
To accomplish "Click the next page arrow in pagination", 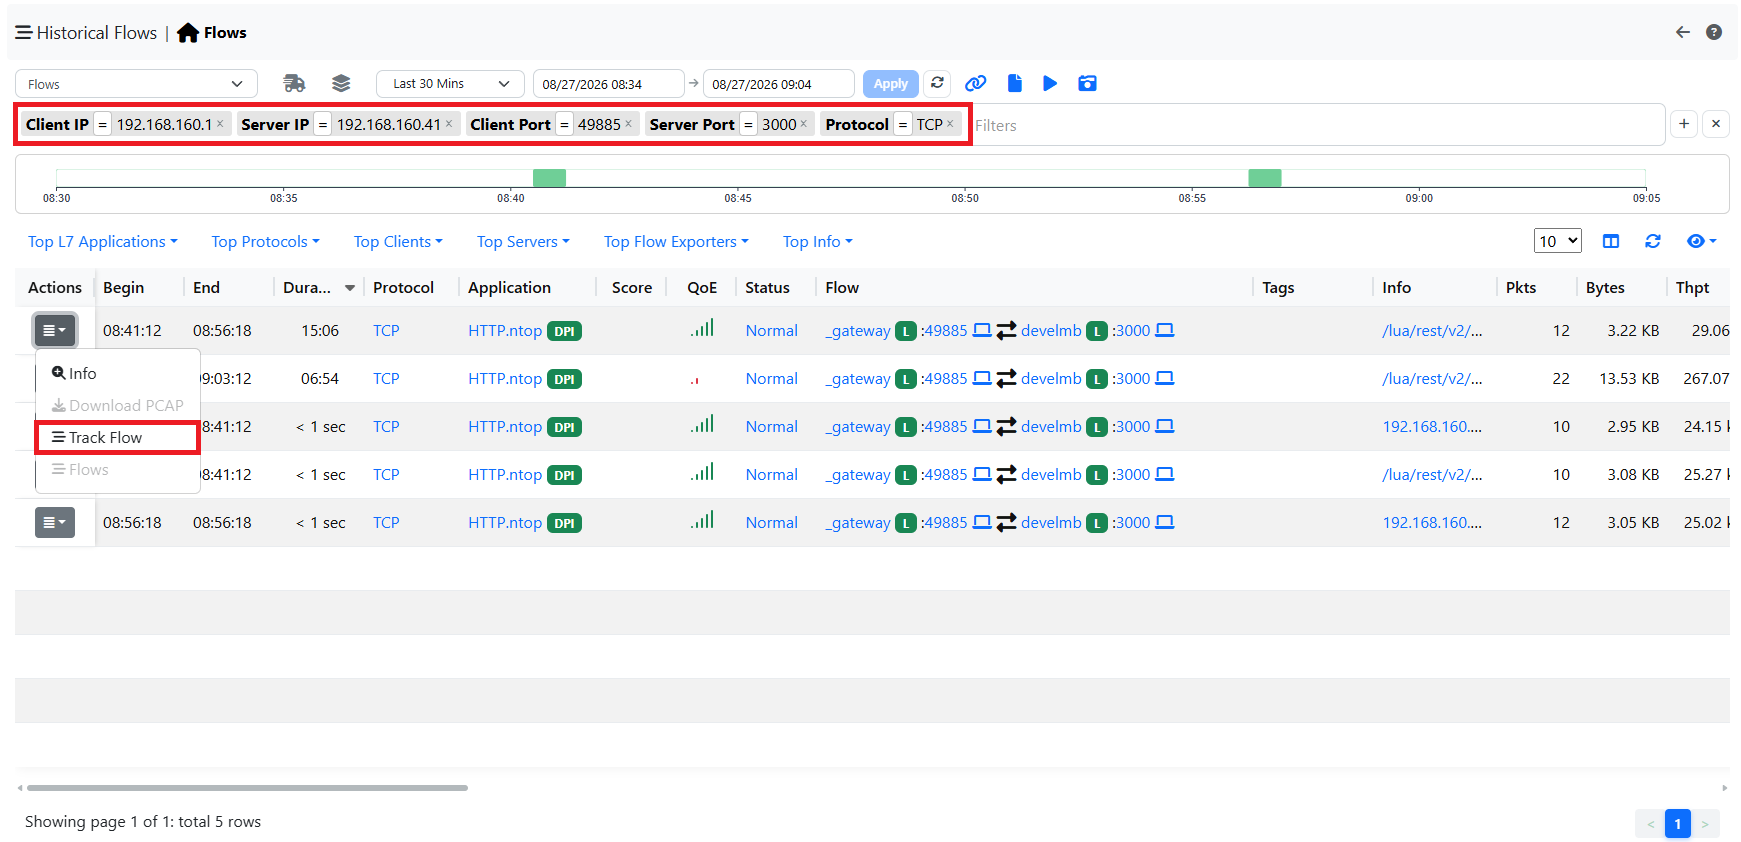I will click(1705, 824).
